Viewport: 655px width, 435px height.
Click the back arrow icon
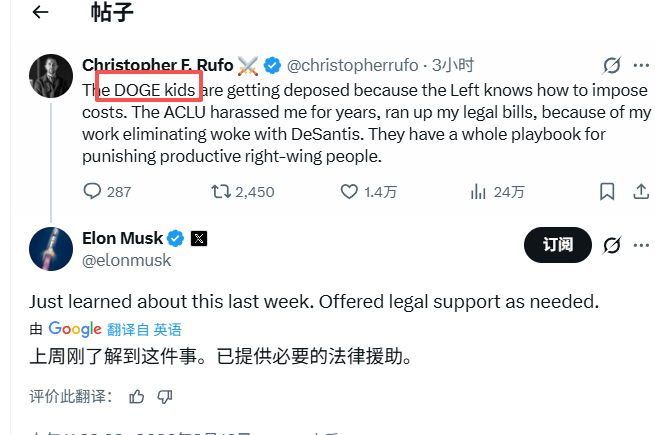(x=40, y=13)
